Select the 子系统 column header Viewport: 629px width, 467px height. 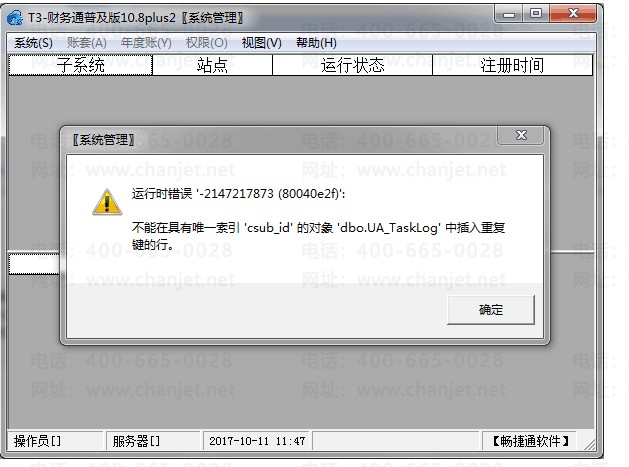(x=81, y=65)
